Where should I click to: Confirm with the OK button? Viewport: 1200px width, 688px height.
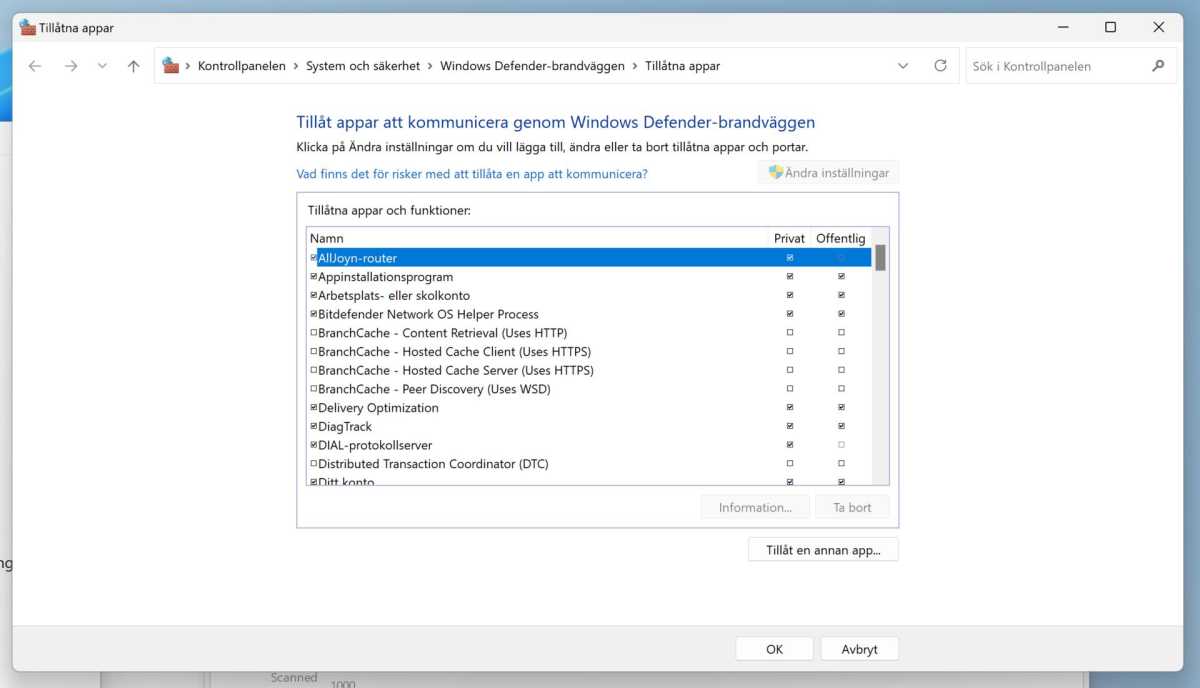pos(774,649)
